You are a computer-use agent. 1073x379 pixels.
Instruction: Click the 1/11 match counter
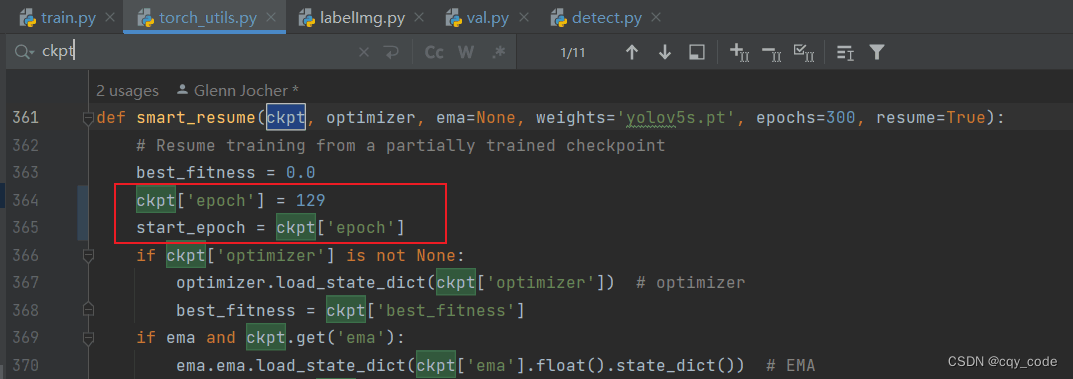click(573, 53)
